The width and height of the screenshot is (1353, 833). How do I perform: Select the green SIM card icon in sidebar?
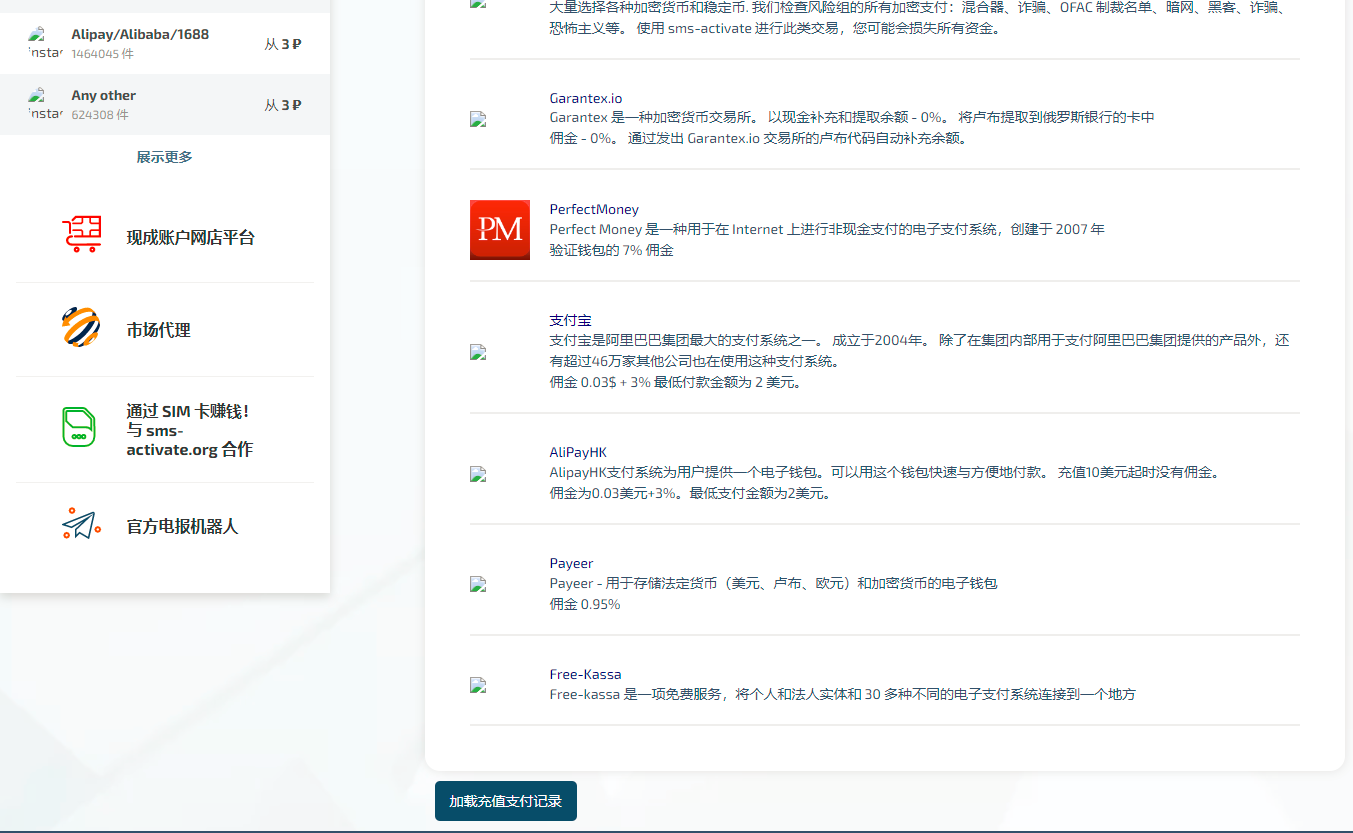79,427
